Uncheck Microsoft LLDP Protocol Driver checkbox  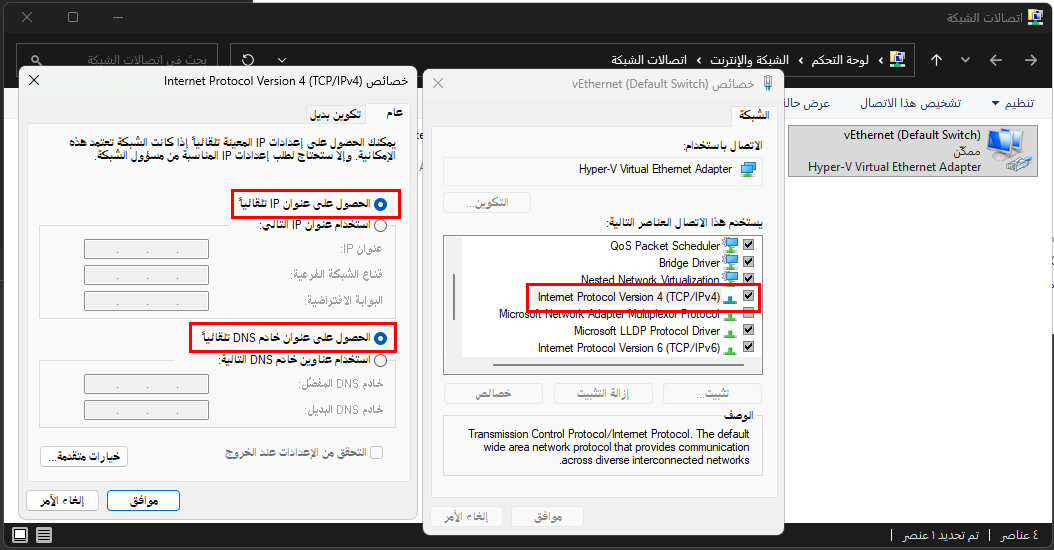point(748,330)
